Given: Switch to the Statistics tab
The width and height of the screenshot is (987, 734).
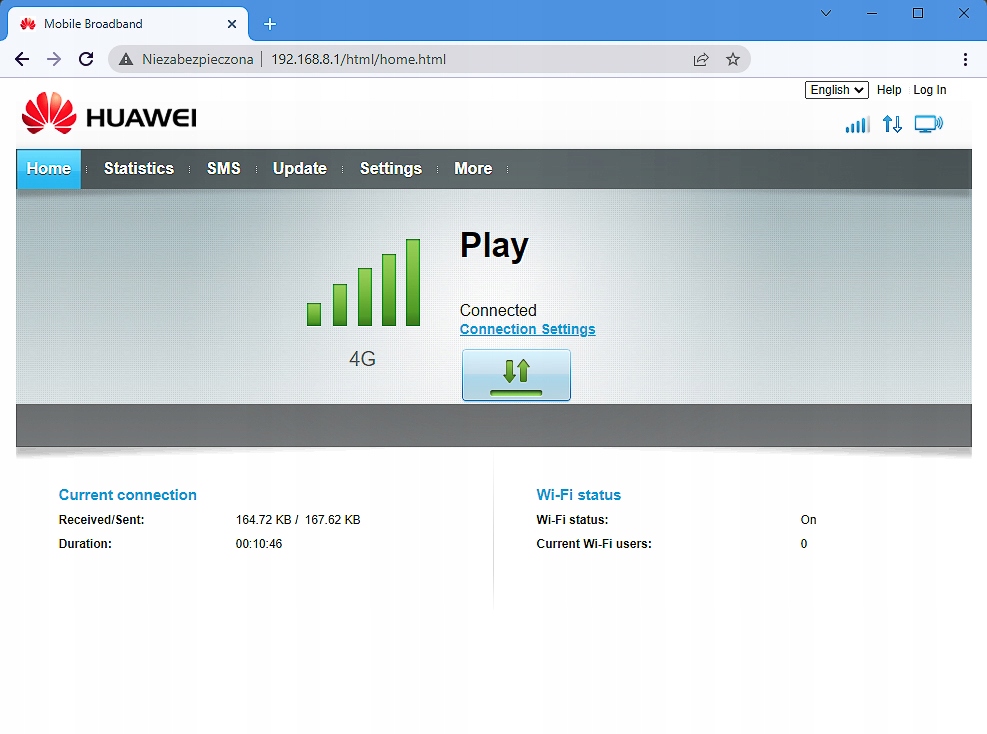Looking at the screenshot, I should 138,169.
